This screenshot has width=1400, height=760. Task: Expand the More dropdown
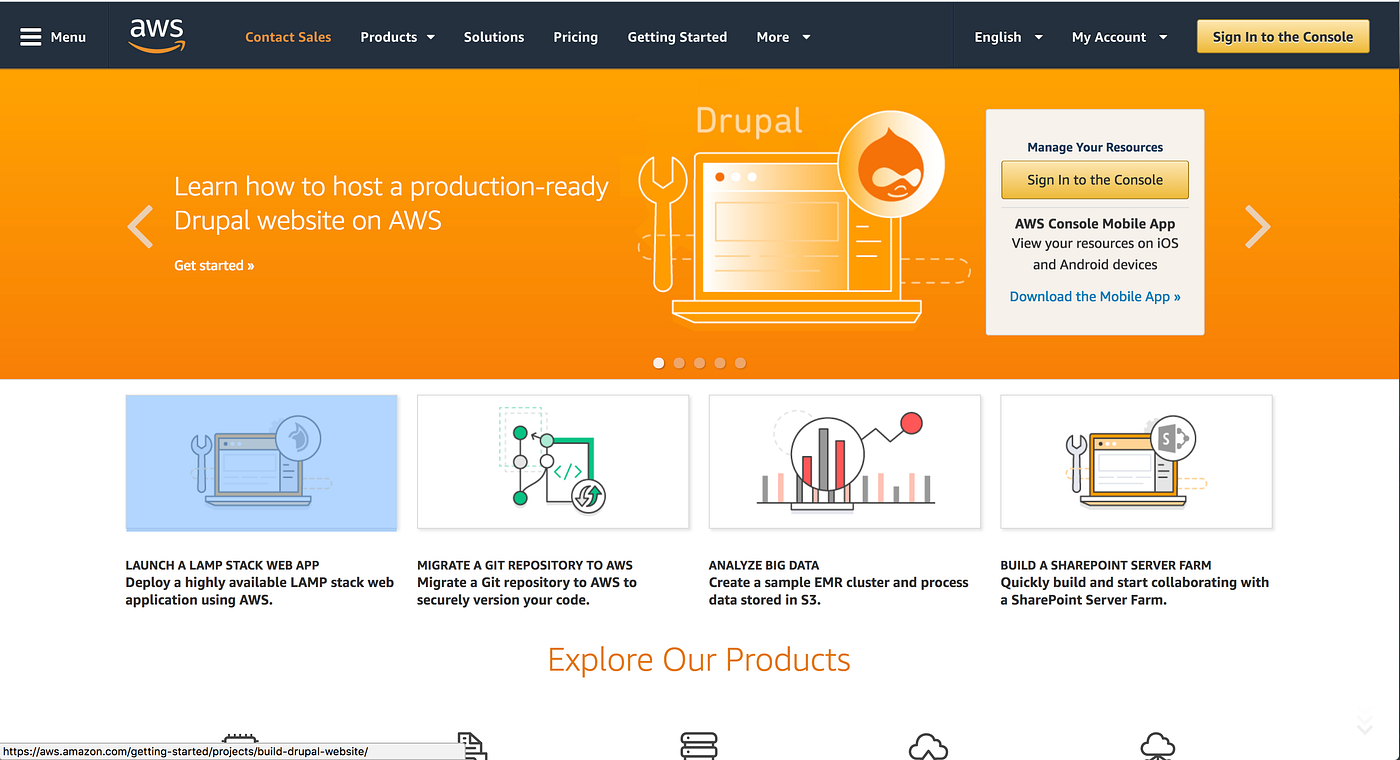coord(782,36)
